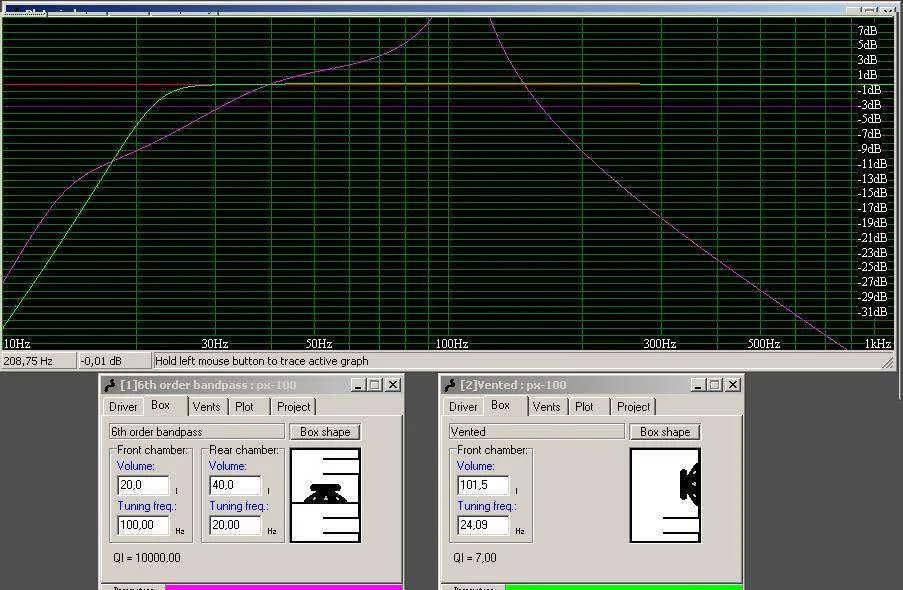Open the Plot tab in bandpass window
Screen dimensions: 903x590
(244, 407)
